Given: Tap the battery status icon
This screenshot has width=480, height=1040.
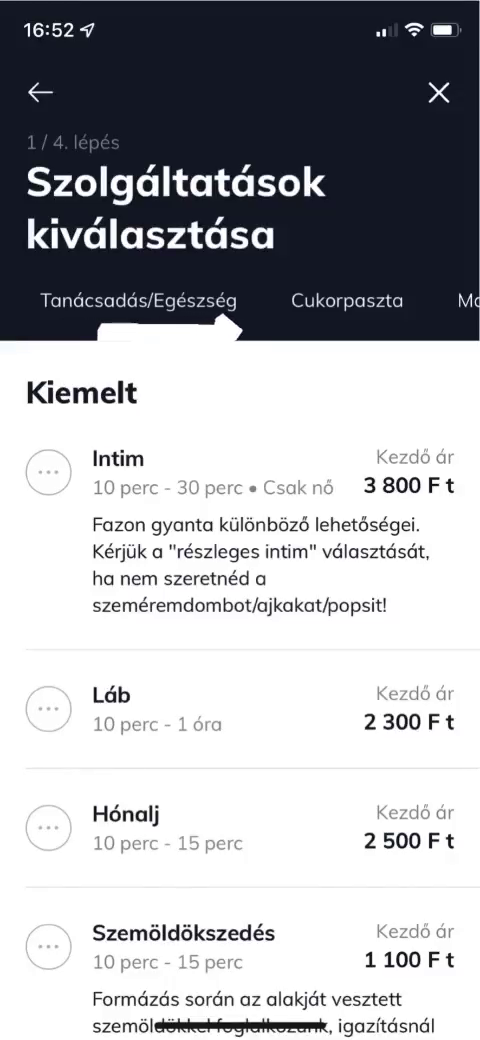Looking at the screenshot, I should (x=446, y=30).
